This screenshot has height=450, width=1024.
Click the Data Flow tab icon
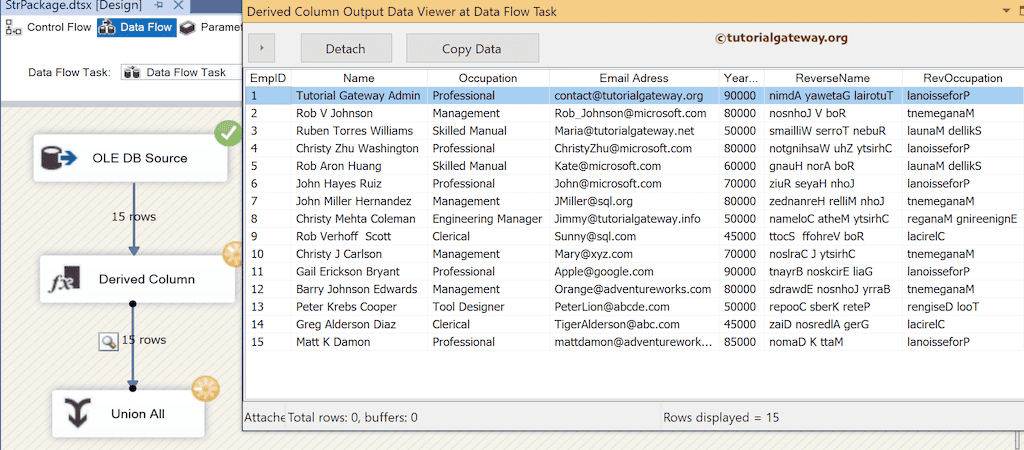pyautogui.click(x=108, y=27)
